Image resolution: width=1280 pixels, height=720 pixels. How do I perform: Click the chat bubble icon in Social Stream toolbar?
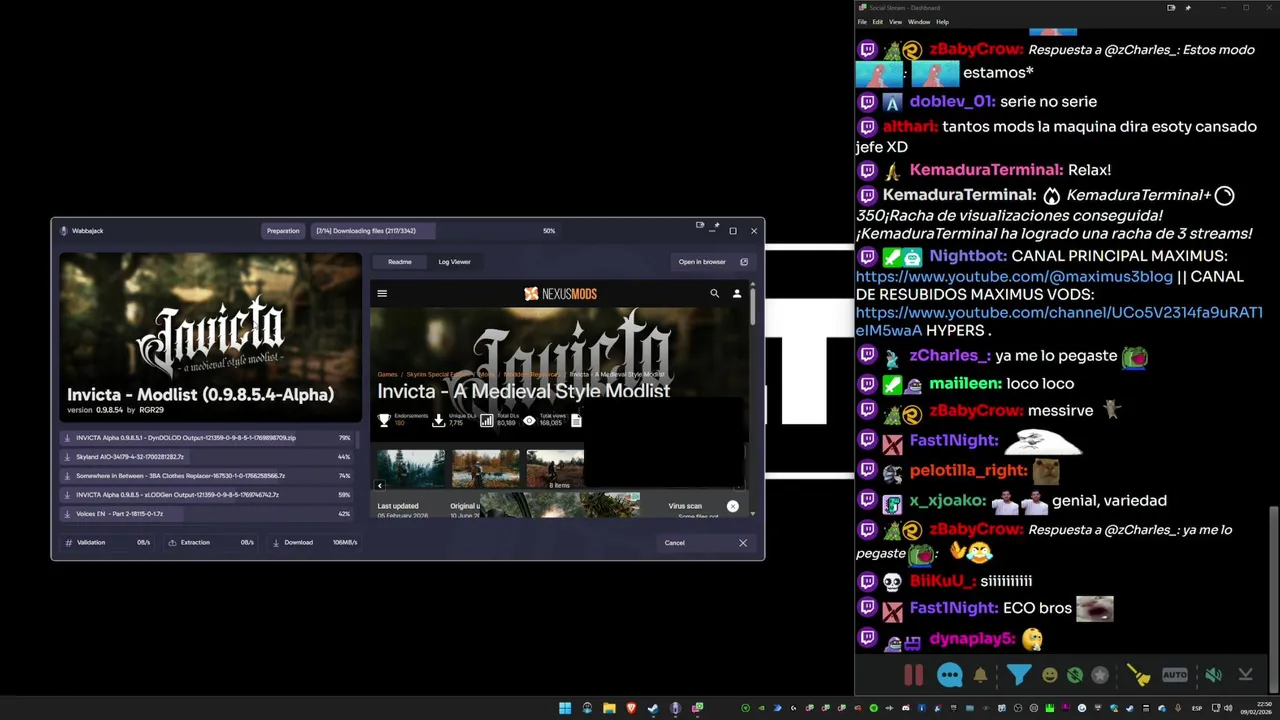click(x=950, y=675)
